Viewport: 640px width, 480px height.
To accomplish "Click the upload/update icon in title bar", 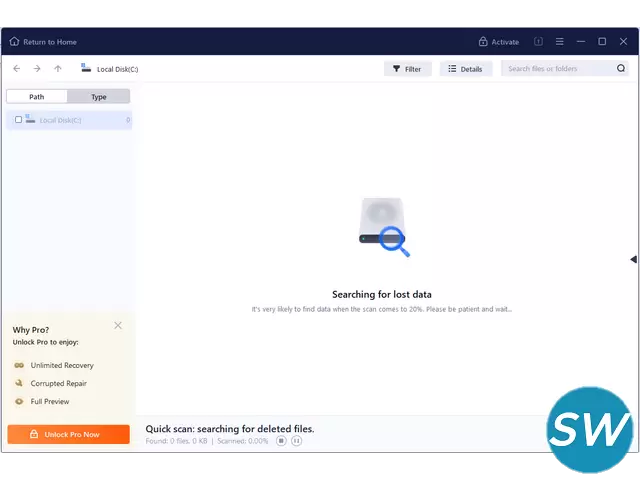I will [x=538, y=42].
